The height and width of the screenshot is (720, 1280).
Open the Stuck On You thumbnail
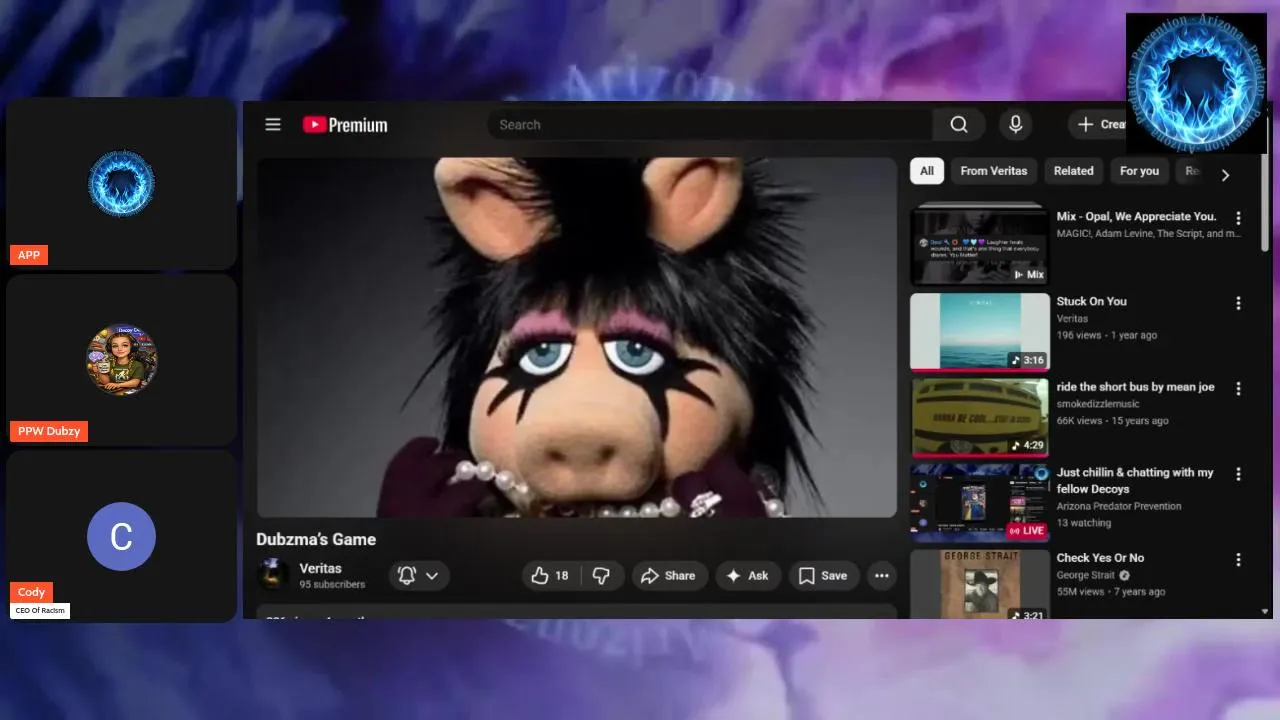980,332
